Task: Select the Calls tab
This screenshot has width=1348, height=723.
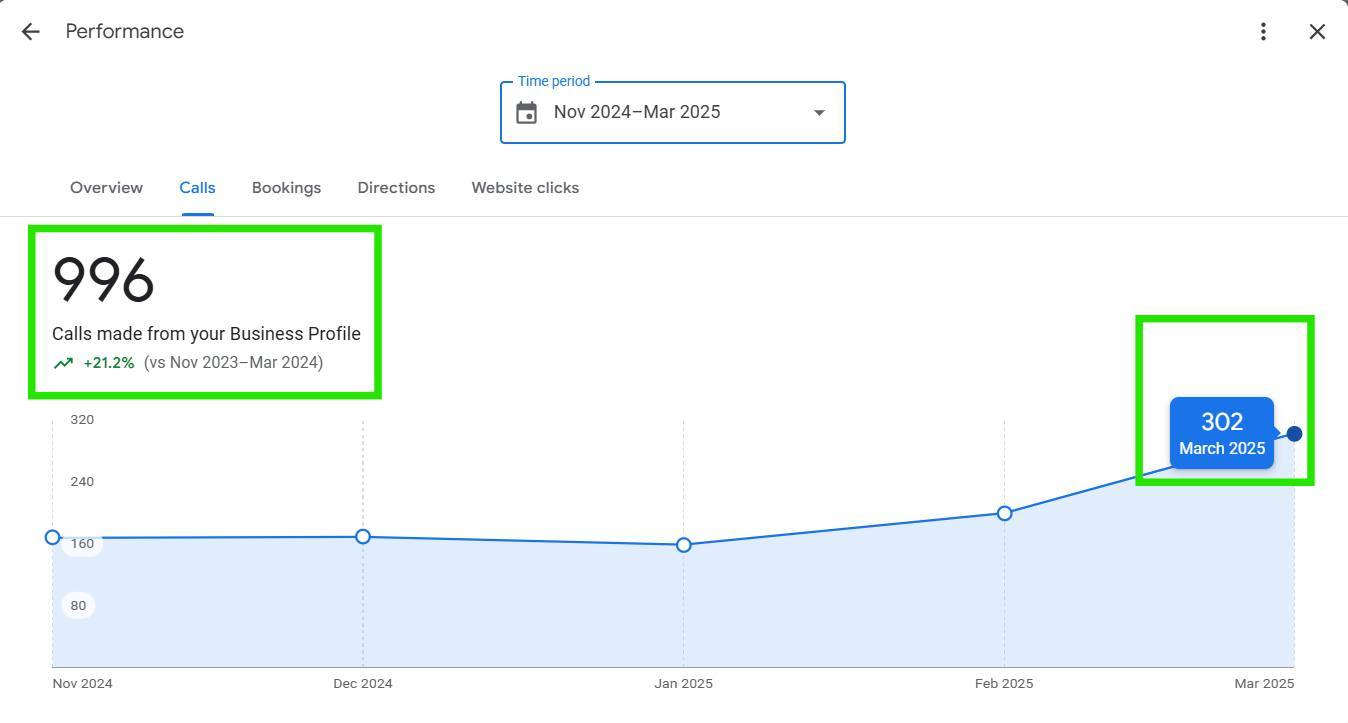Action: [197, 188]
